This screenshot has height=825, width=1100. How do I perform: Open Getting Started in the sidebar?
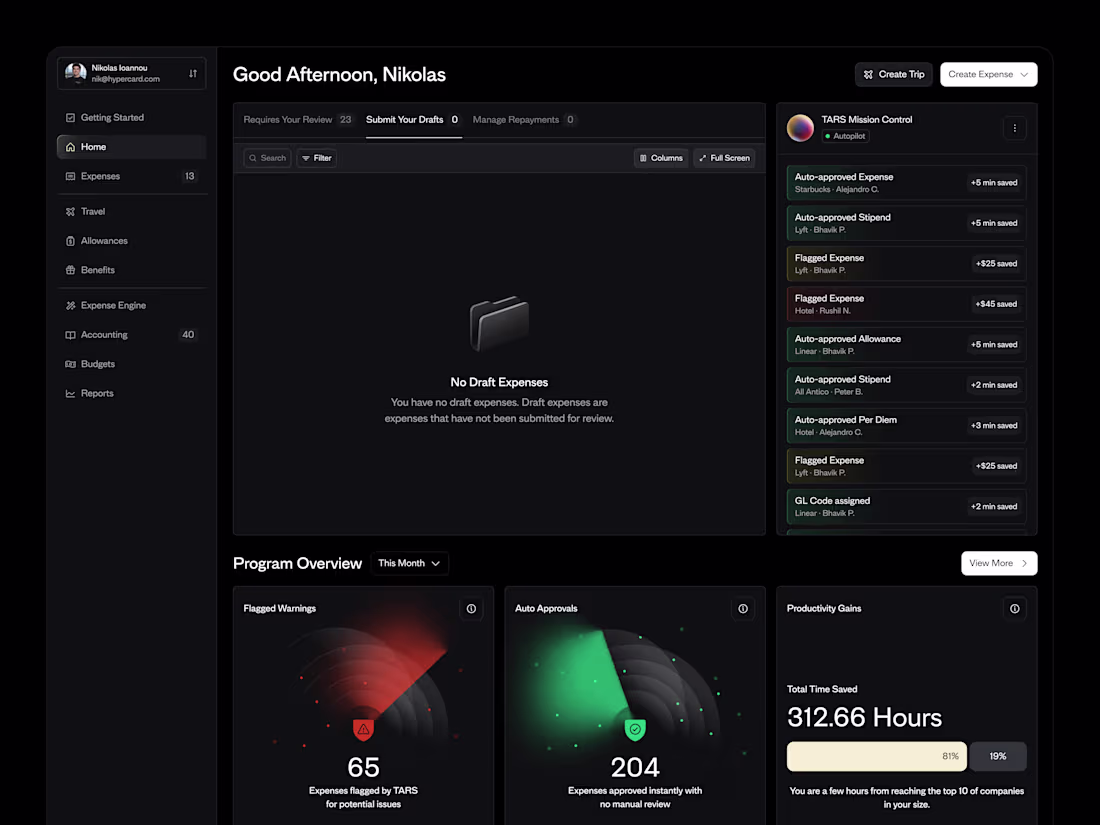[131, 118]
